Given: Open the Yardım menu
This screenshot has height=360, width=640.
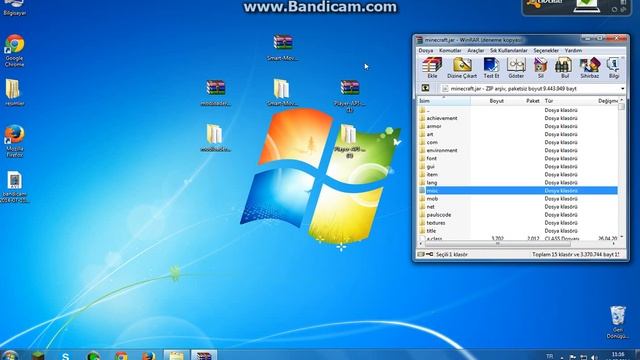Looking at the screenshot, I should coord(573,51).
